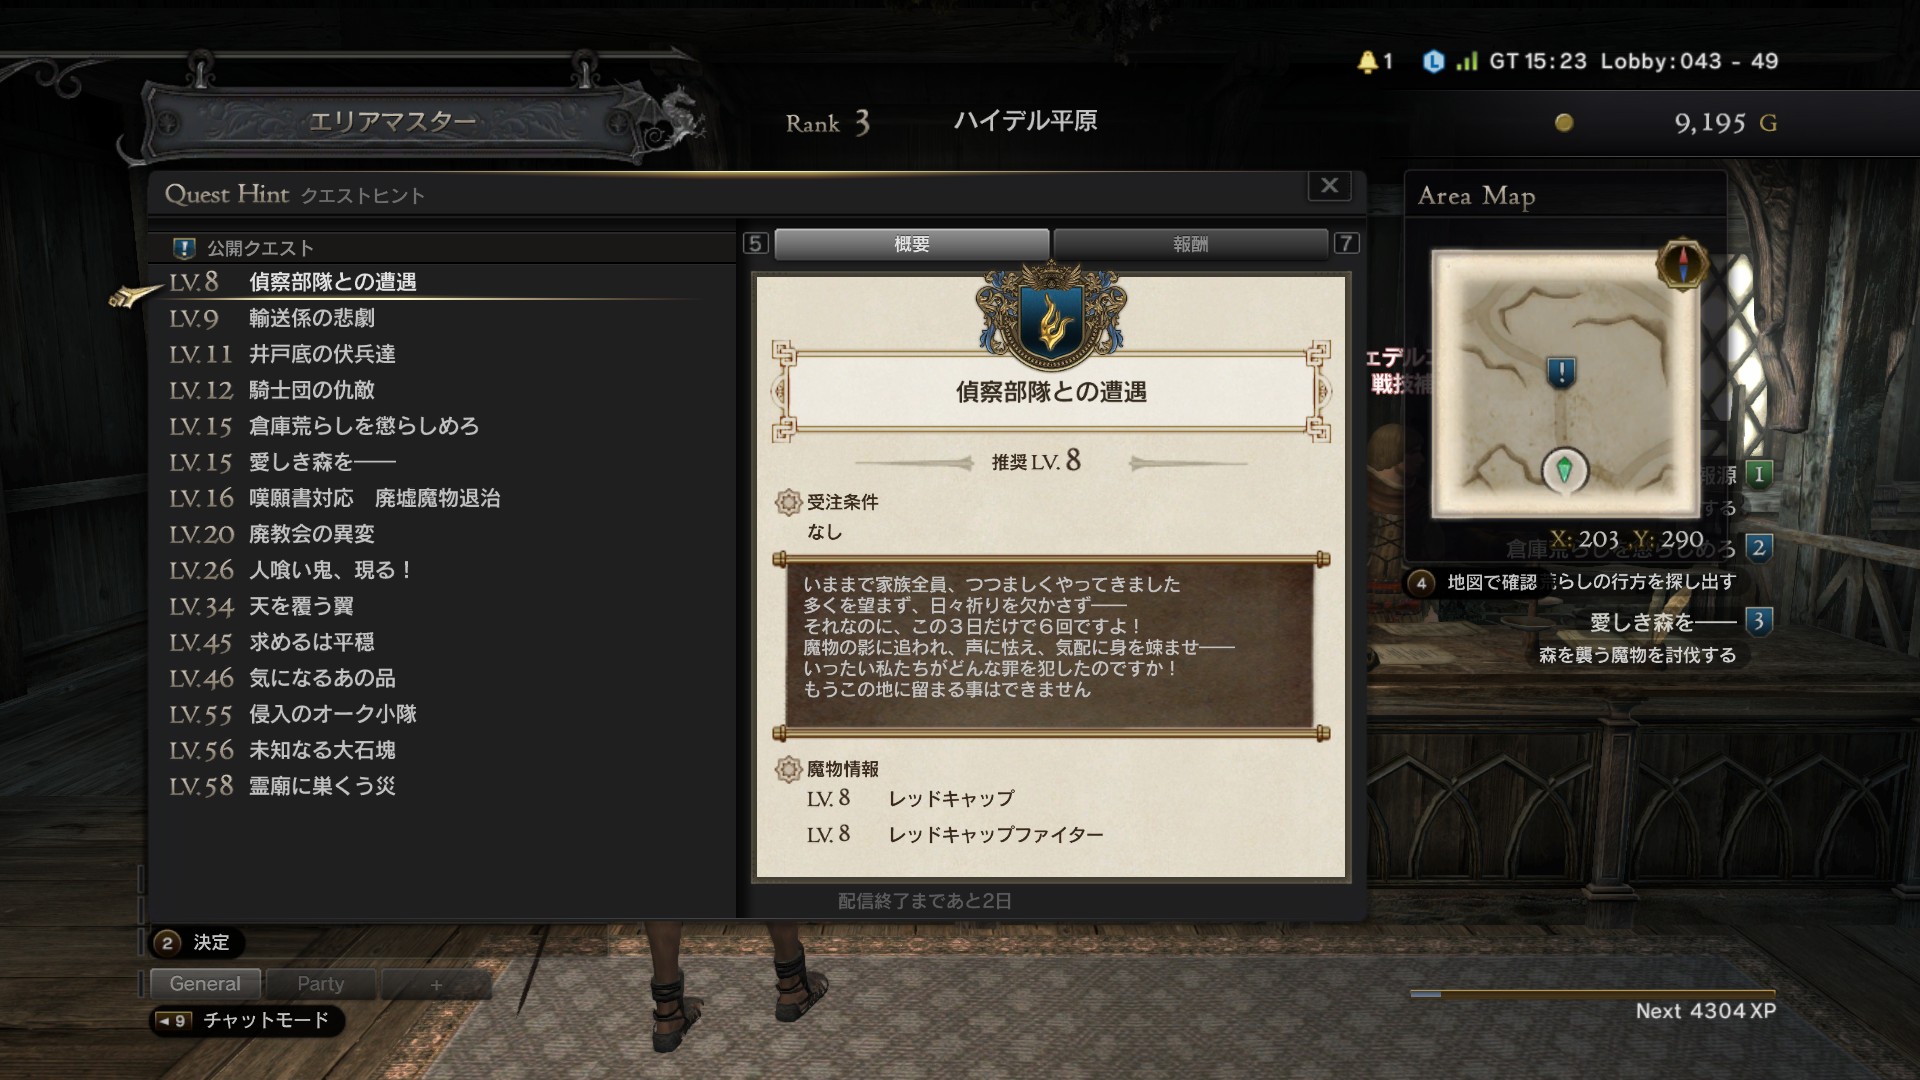This screenshot has height=1080, width=1920.
Task: Click the public quest exclamation icon
Action: [184, 248]
